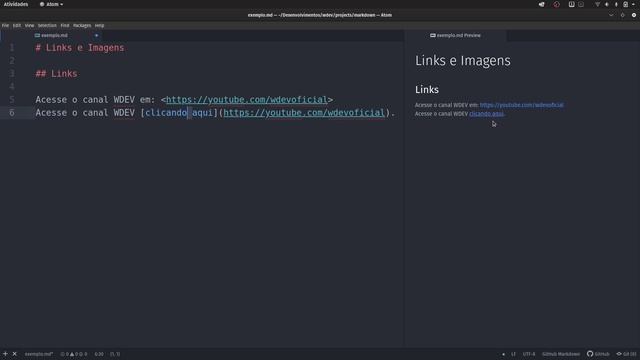Open Atividades overview

tap(16, 4)
